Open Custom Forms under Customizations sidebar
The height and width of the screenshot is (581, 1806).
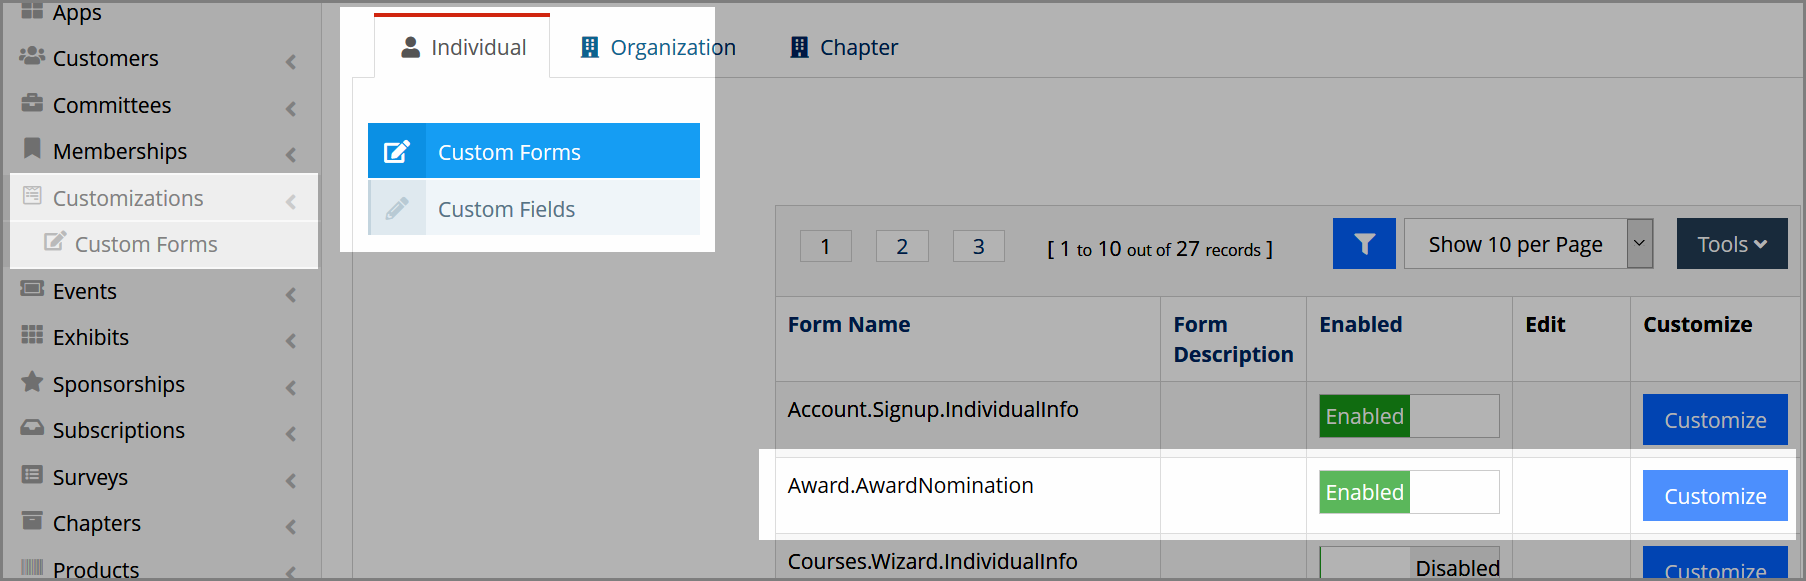tap(146, 244)
